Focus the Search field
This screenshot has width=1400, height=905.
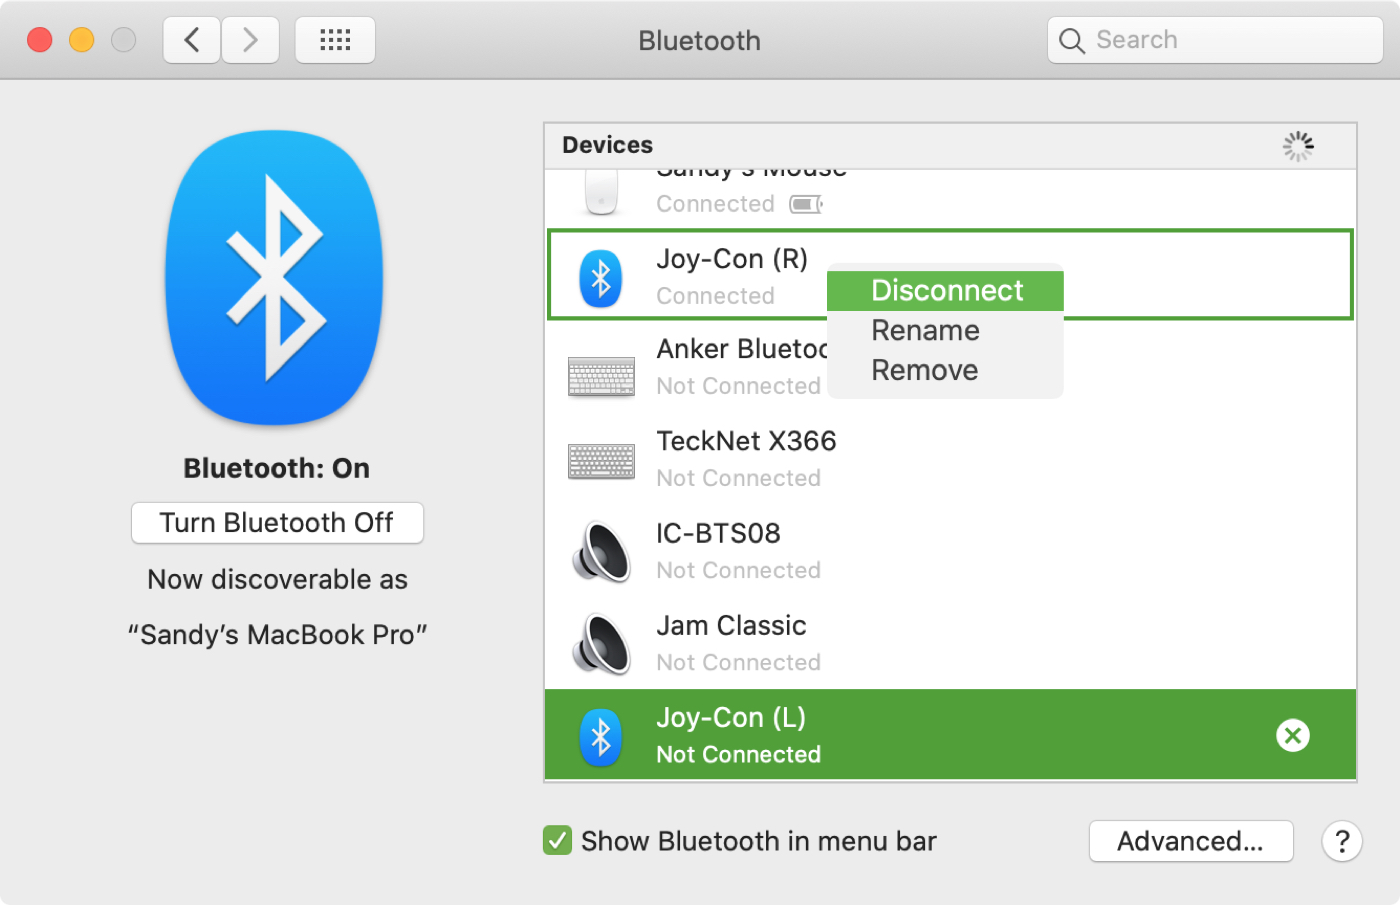pyautogui.click(x=1215, y=40)
